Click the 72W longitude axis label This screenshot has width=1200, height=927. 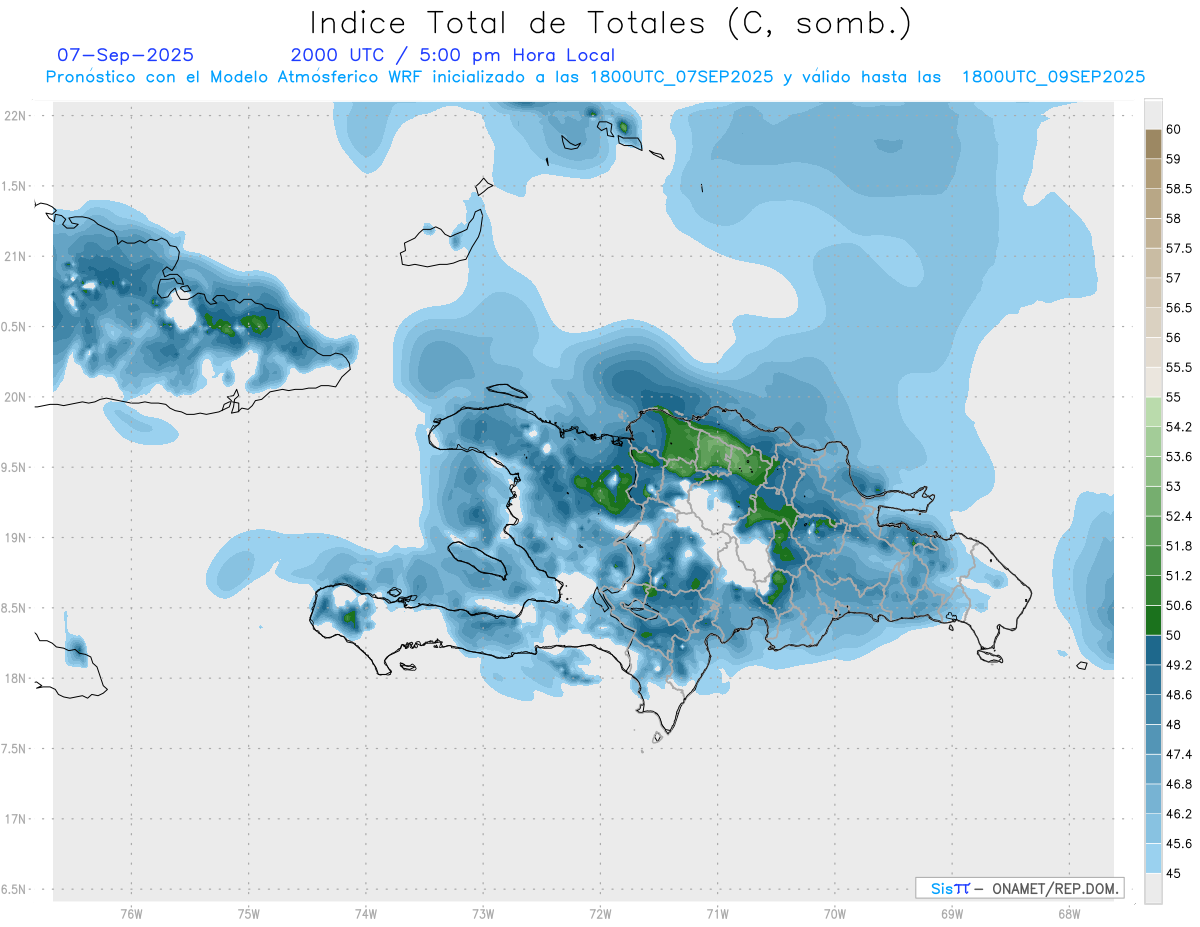[x=600, y=913]
